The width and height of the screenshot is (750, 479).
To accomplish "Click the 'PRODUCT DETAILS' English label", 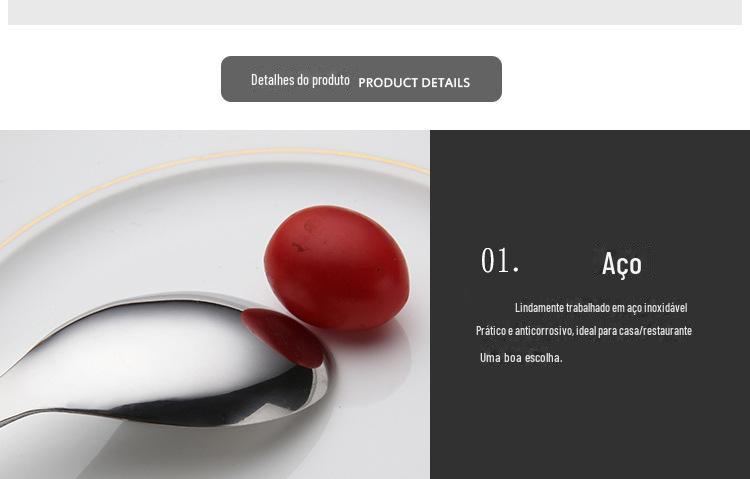I will point(414,83).
